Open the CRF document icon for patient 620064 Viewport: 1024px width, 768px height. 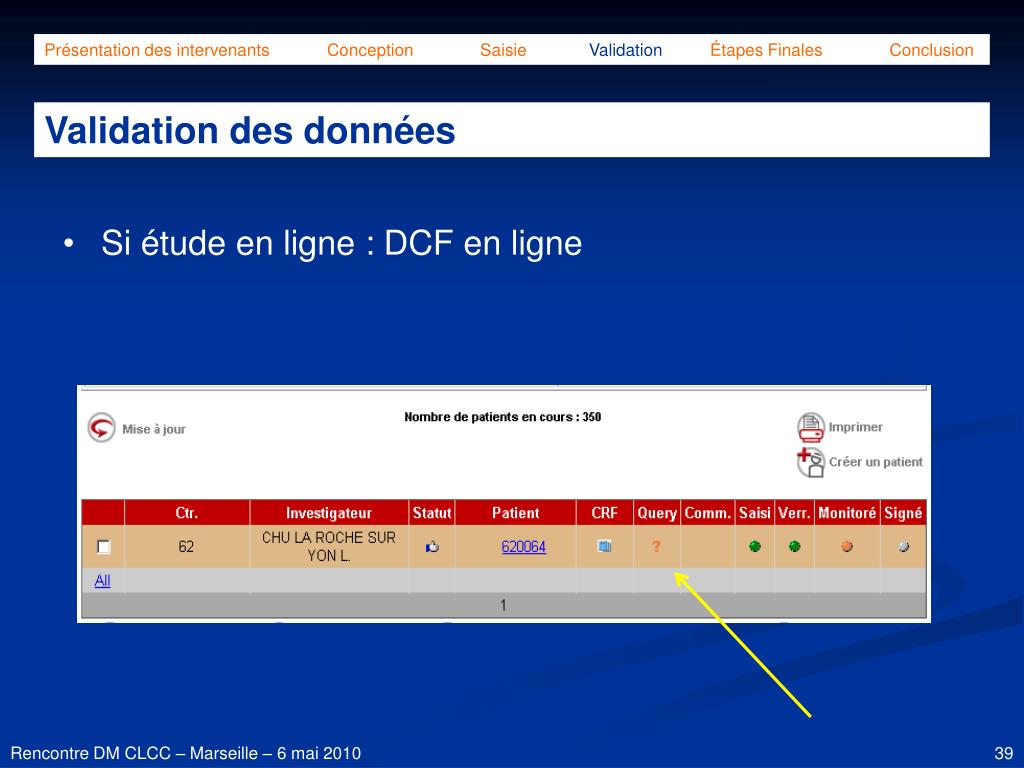click(605, 546)
